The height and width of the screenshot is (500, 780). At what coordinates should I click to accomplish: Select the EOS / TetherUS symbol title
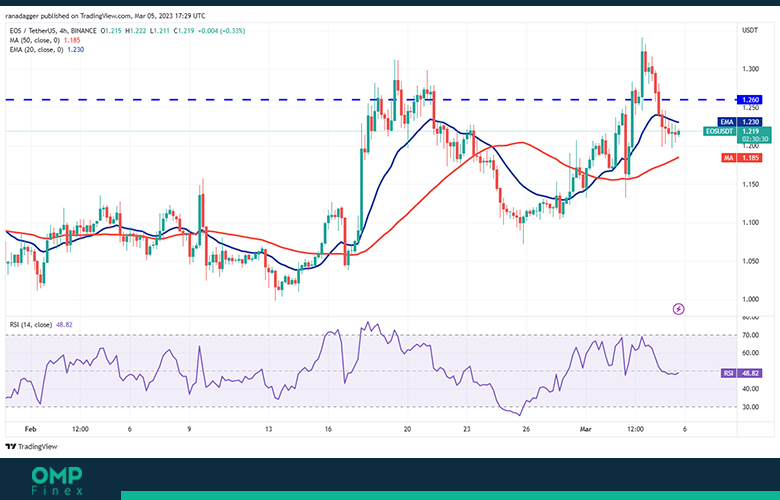click(x=53, y=31)
